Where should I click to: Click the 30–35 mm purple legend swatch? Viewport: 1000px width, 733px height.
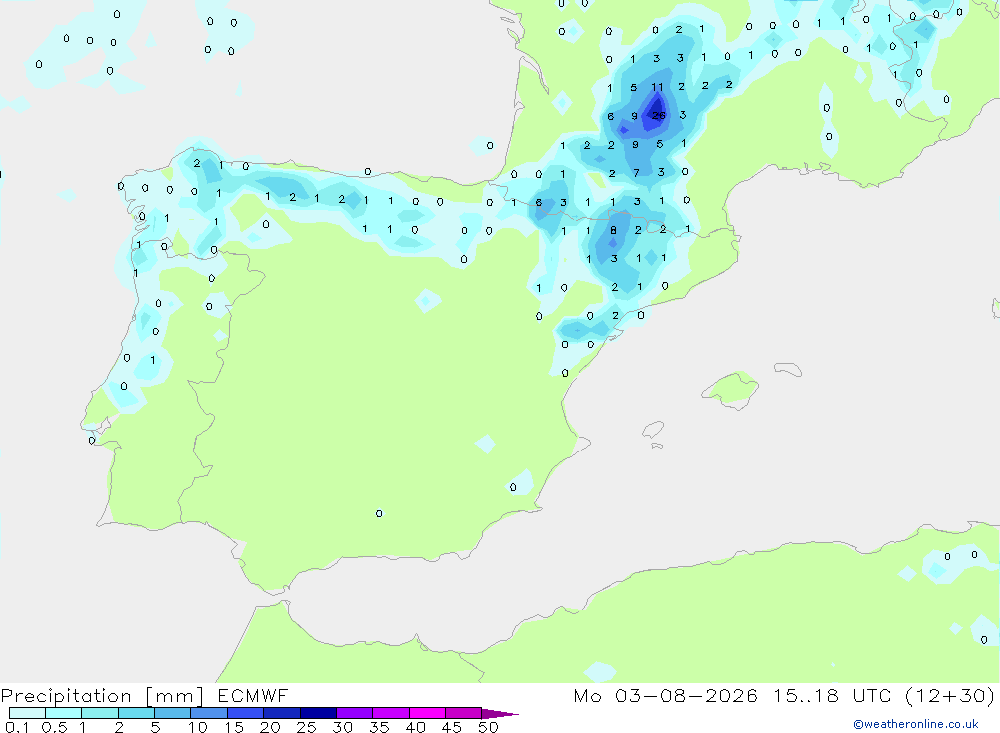[355, 713]
